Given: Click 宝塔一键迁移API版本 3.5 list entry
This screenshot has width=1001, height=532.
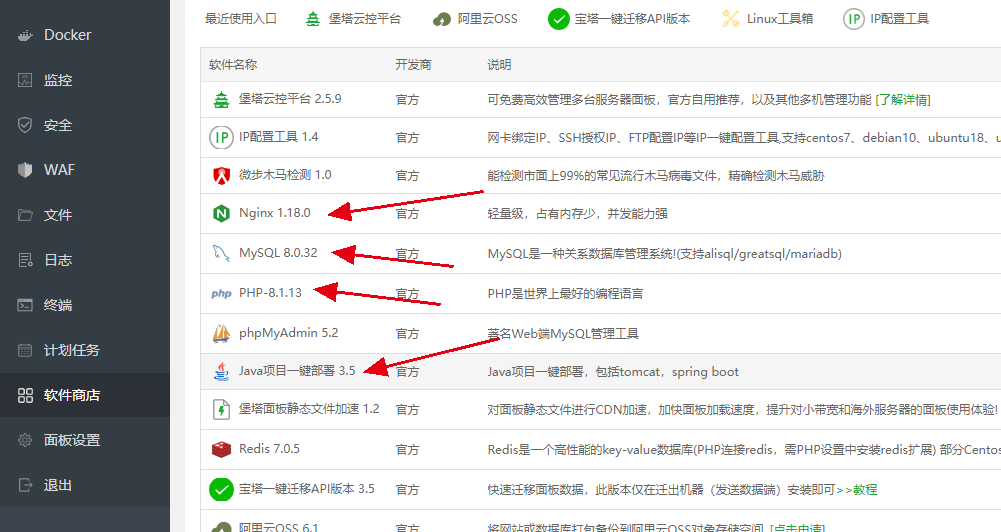Looking at the screenshot, I should (306, 489).
